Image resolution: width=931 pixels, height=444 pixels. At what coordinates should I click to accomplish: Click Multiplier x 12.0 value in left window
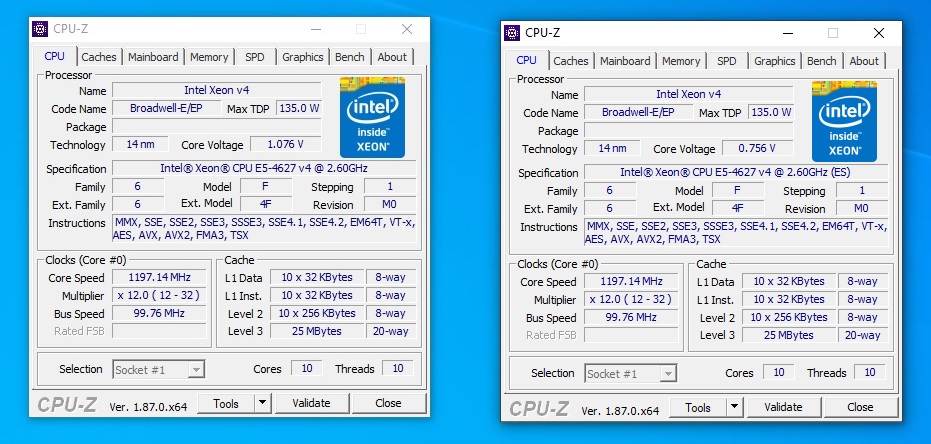pyautogui.click(x=159, y=295)
